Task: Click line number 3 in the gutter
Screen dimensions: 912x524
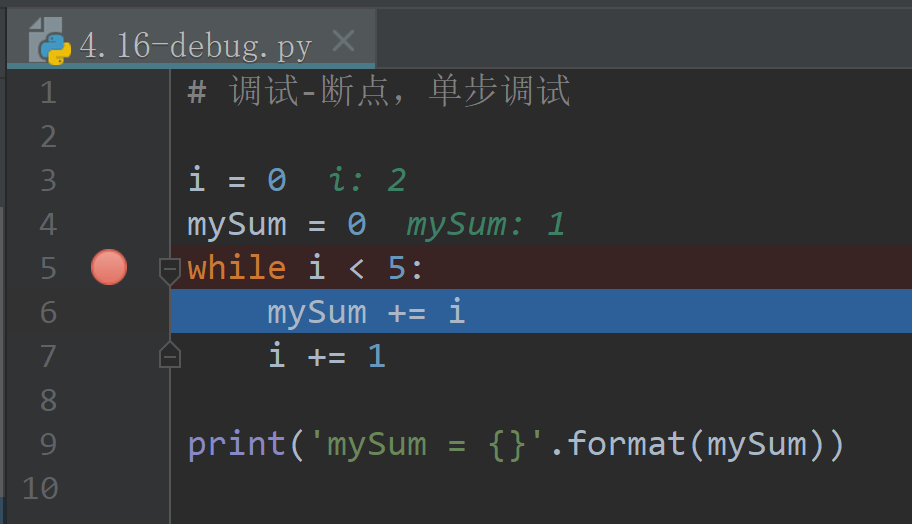Action: 47,181
